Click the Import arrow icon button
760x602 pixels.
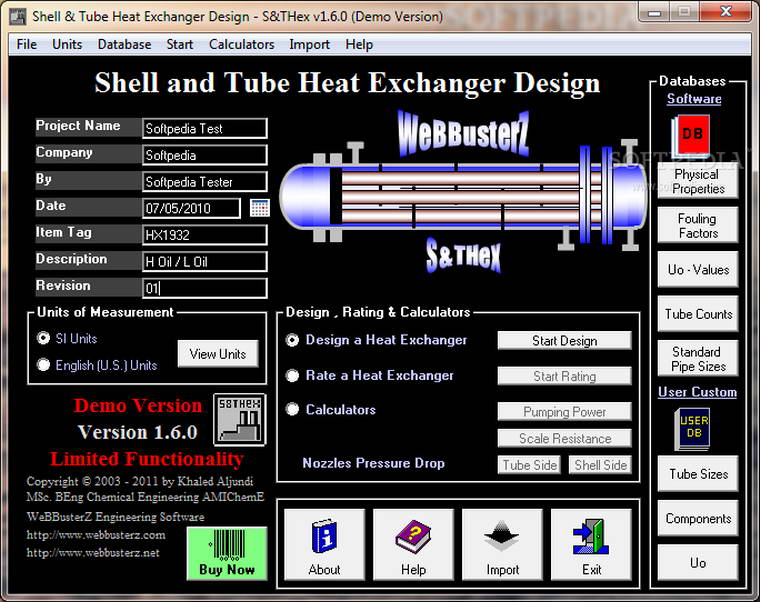(x=502, y=544)
